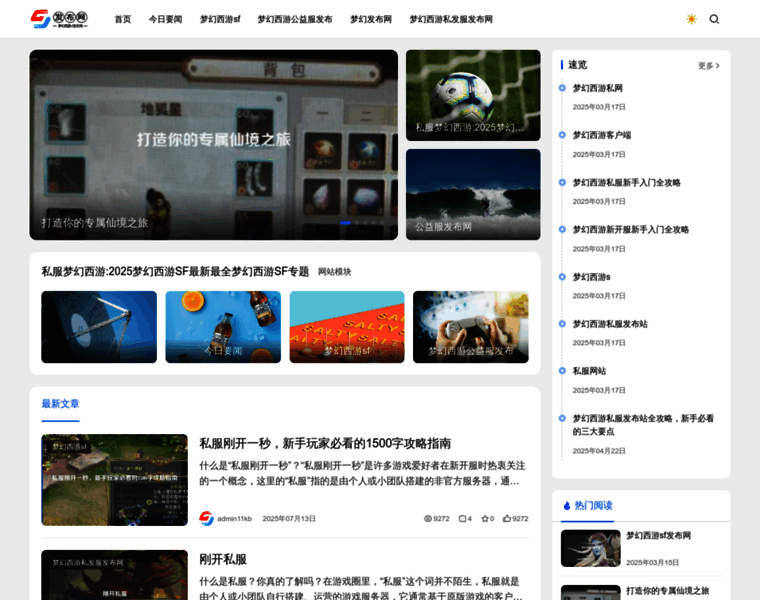Open the dark blue speaker category card
760x600 pixels.
[x=99, y=327]
